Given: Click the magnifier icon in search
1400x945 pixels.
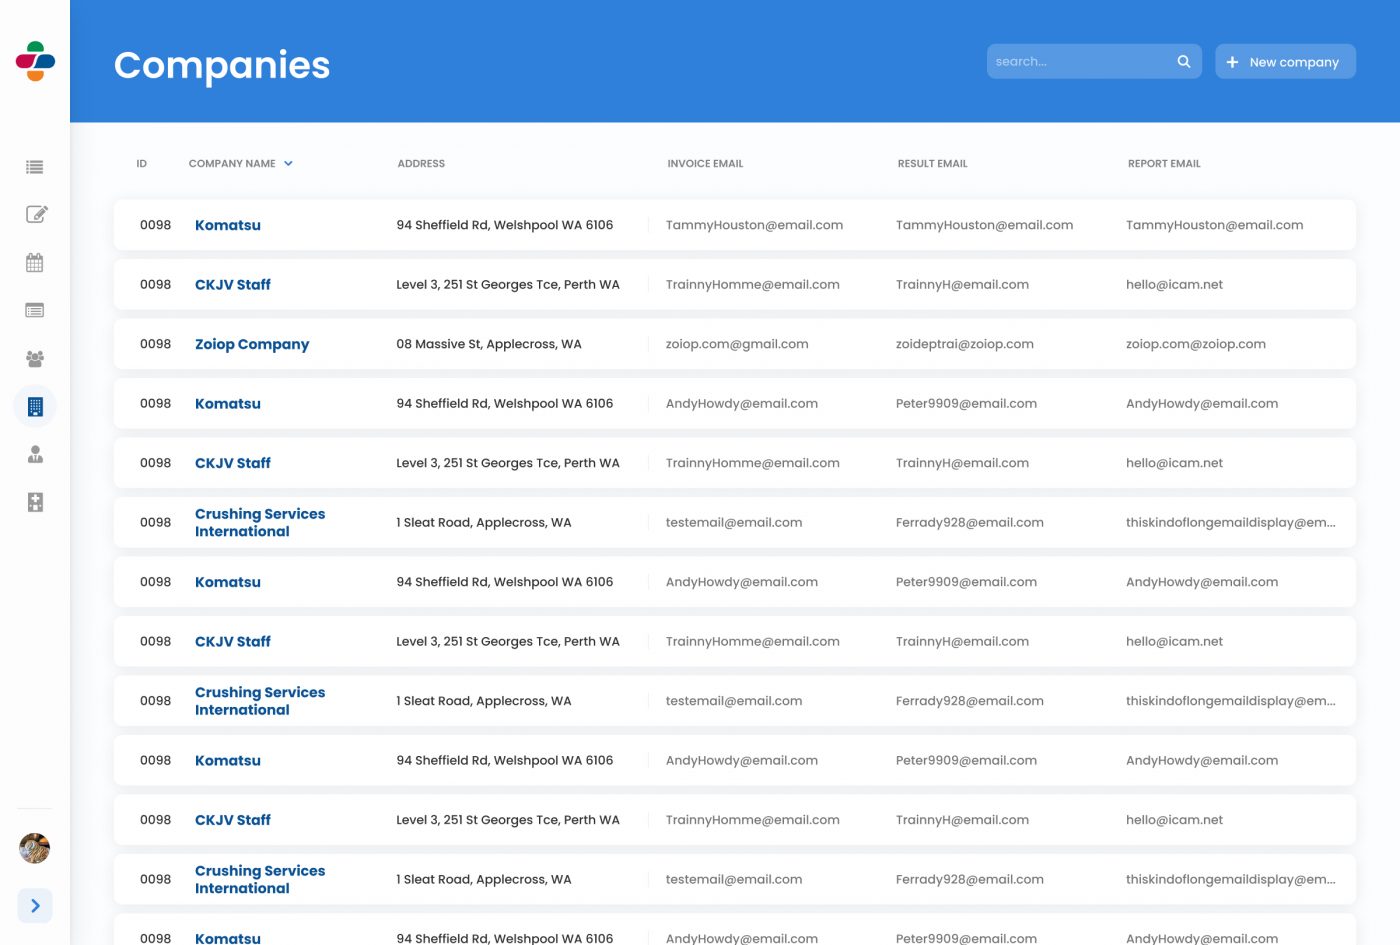Looking at the screenshot, I should (1183, 62).
